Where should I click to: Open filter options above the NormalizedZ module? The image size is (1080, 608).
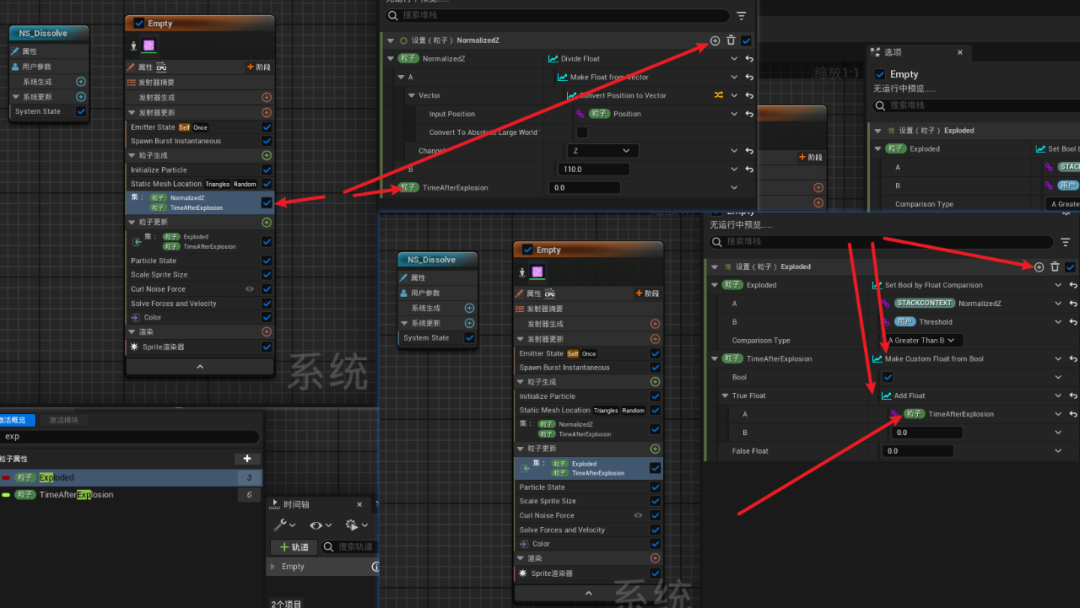[741, 15]
